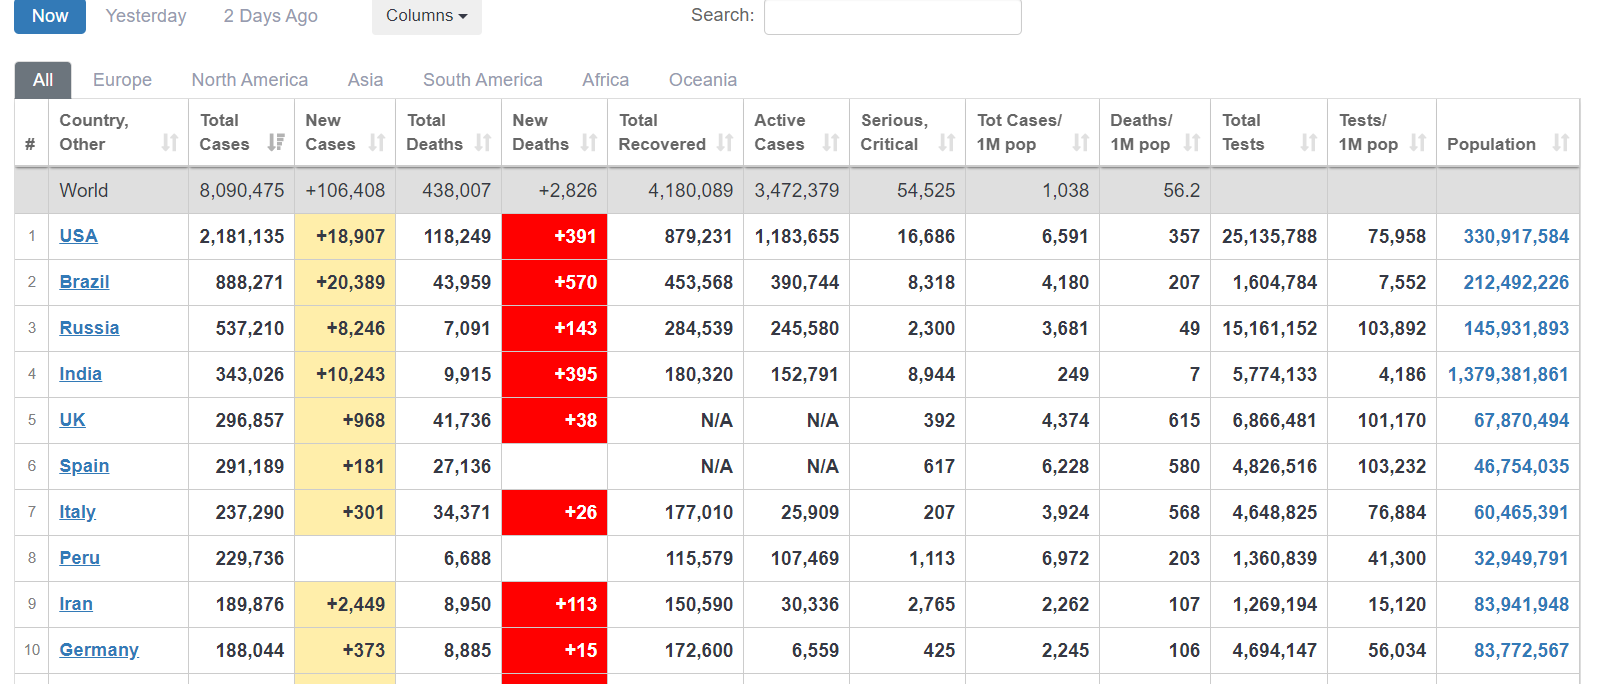Sort by Tot Cases/1M pop arrows
1599x684 pixels.
(1081, 143)
